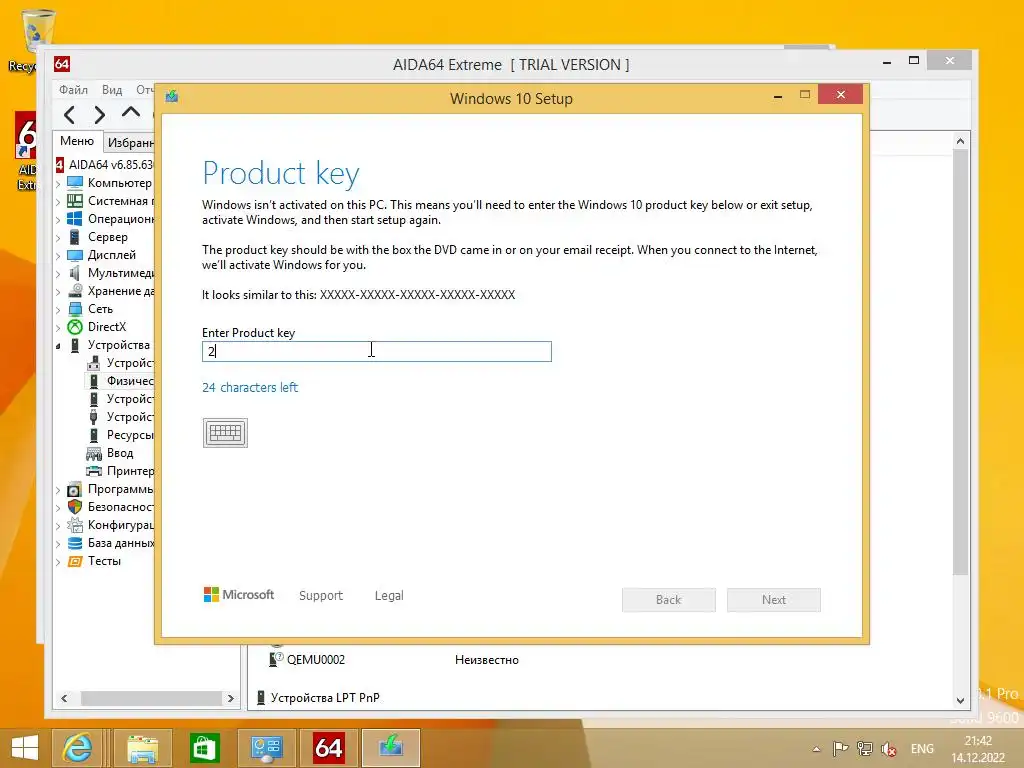Open File Explorer from the taskbar
The image size is (1024, 768).
point(142,748)
